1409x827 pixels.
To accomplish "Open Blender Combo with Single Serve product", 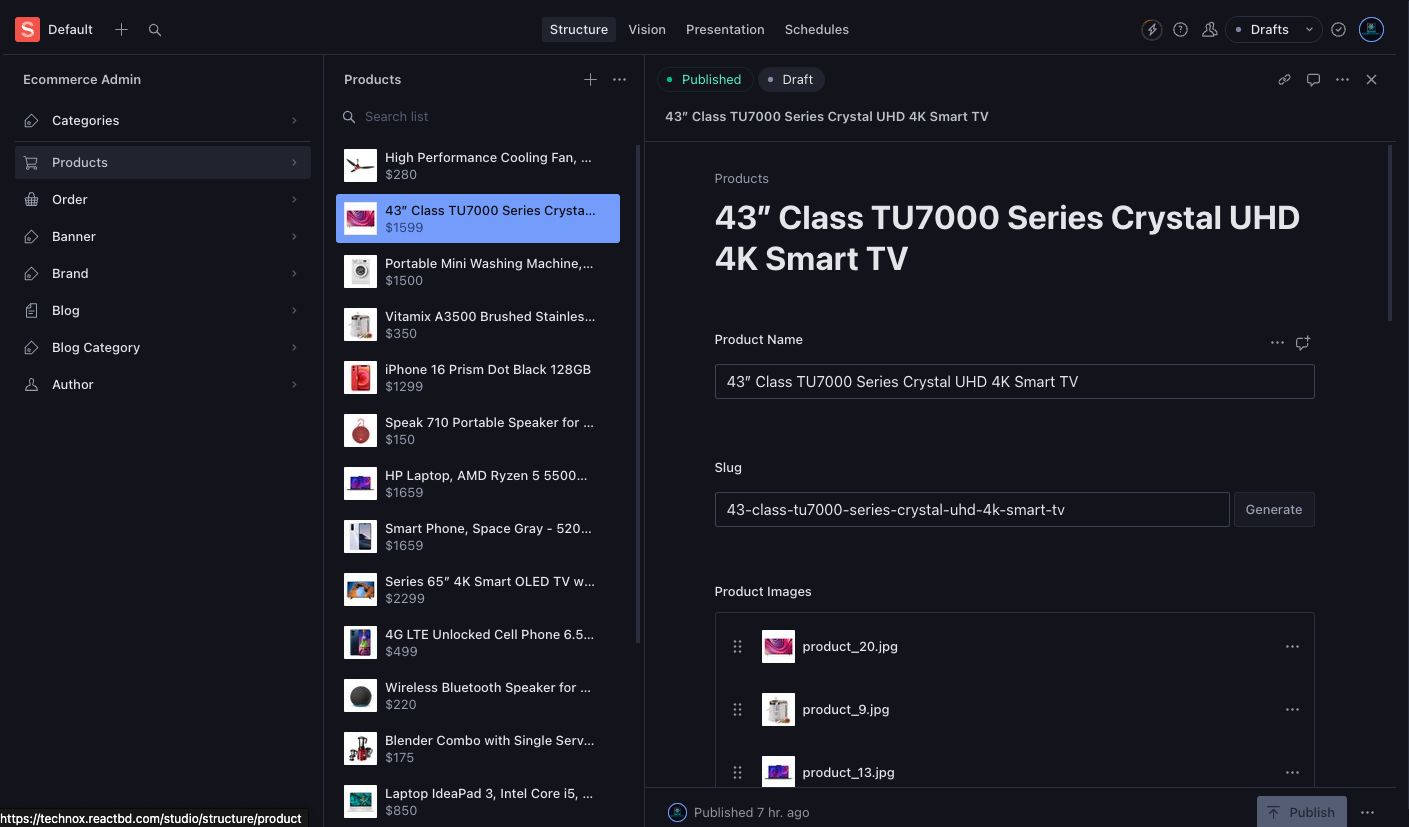I will click(478, 748).
